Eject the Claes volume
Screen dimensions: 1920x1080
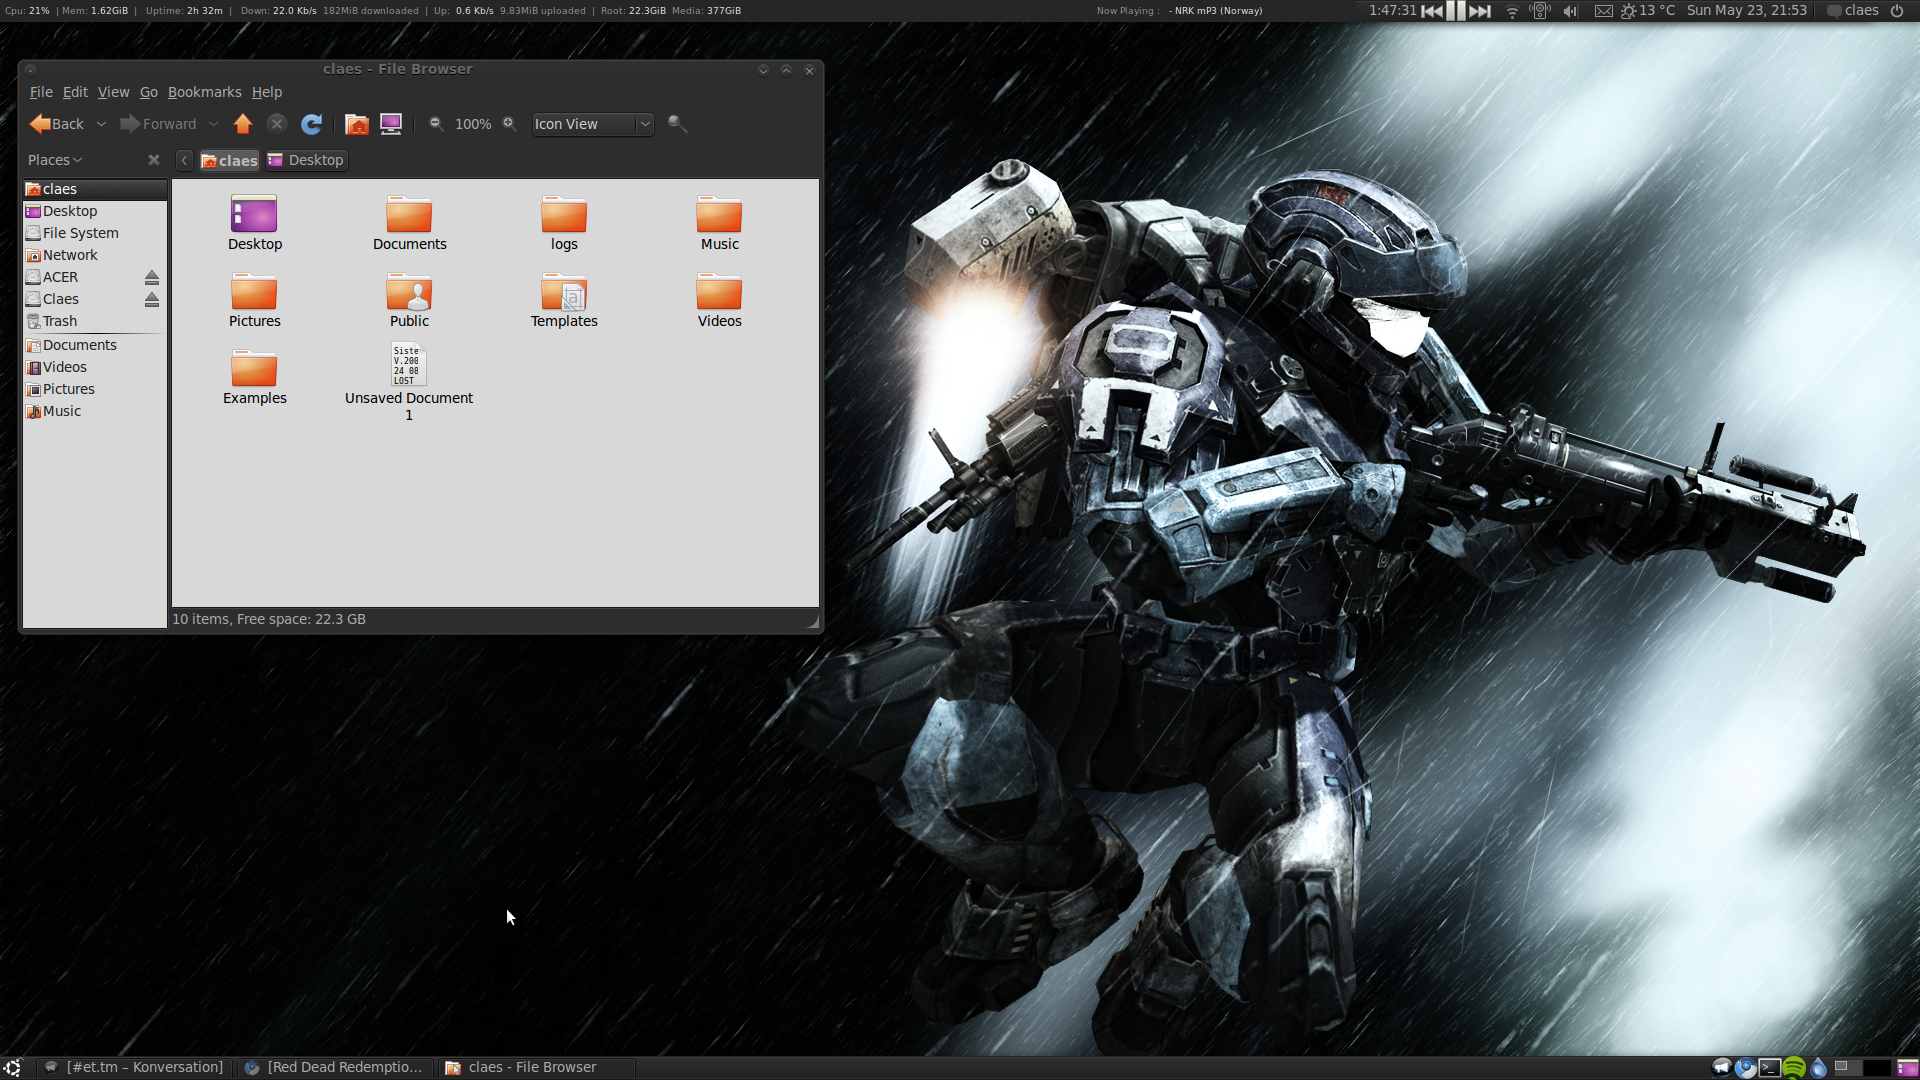(152, 299)
